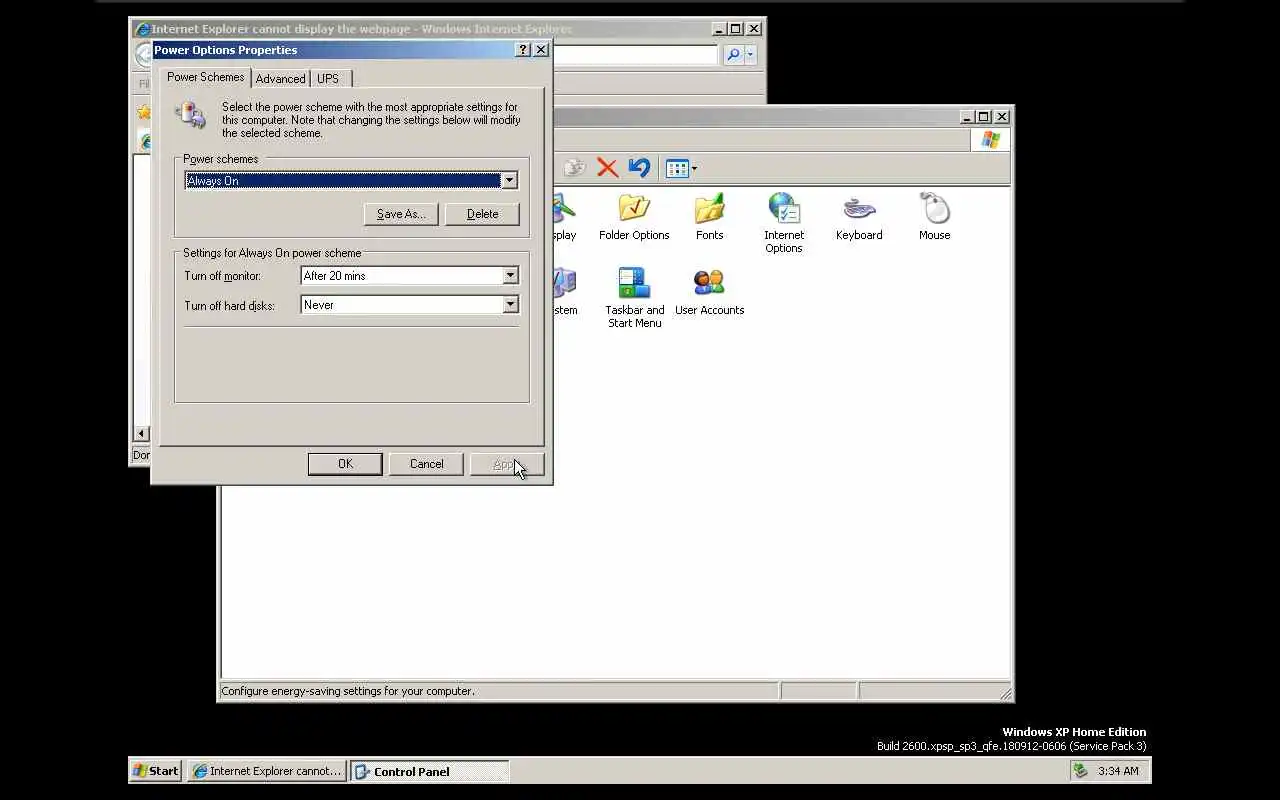
Task: Open the Views toolbar button in Control Panel
Action: click(681, 168)
